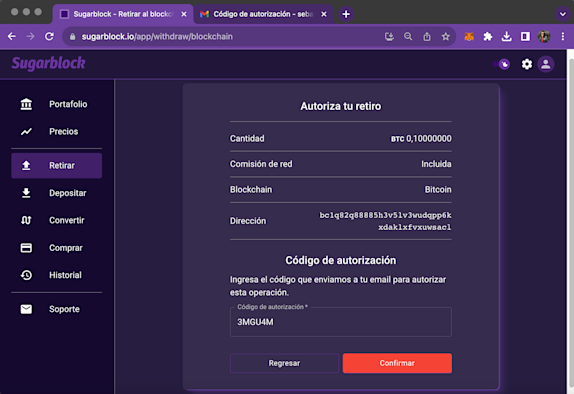The width and height of the screenshot is (574, 394).
Task: Open a new browser tab
Action: (x=346, y=14)
